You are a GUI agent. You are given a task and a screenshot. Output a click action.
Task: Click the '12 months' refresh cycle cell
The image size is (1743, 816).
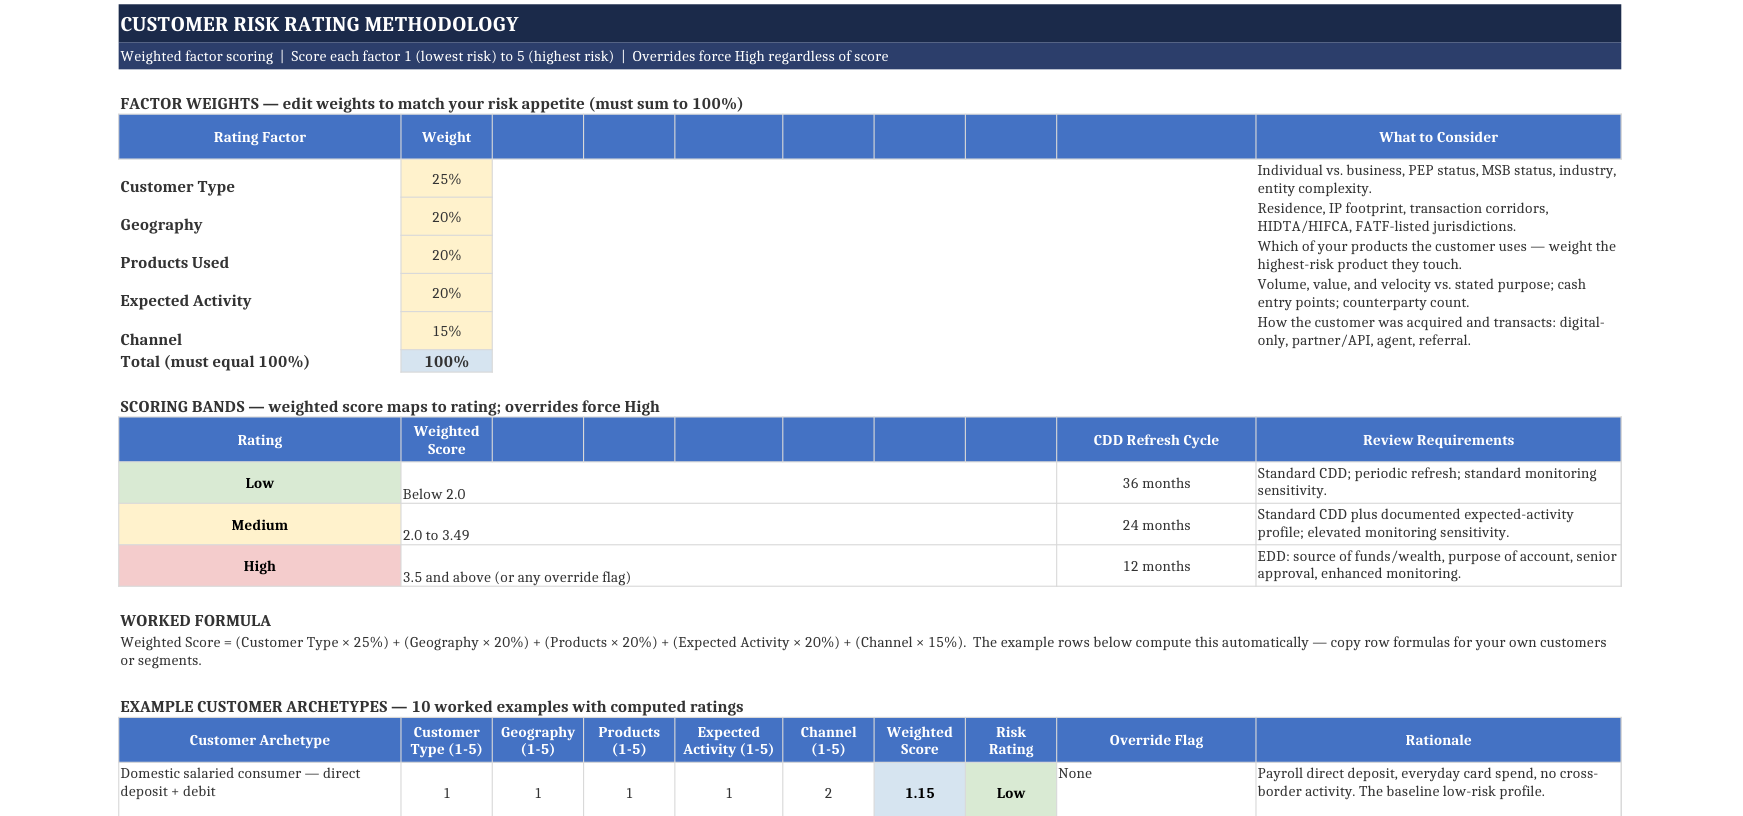click(x=1156, y=566)
